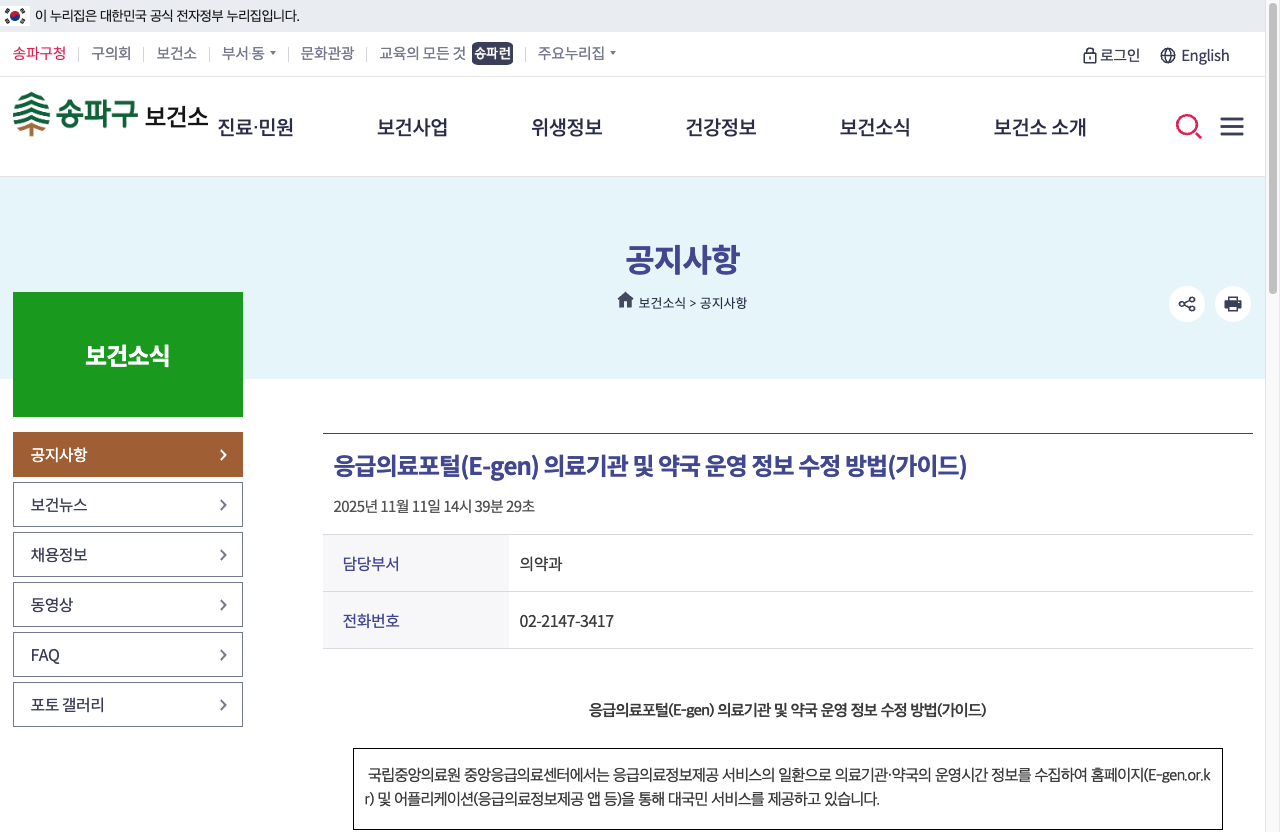This screenshot has width=1280, height=832.
Task: Go to 보건소 top link
Action: [176, 53]
